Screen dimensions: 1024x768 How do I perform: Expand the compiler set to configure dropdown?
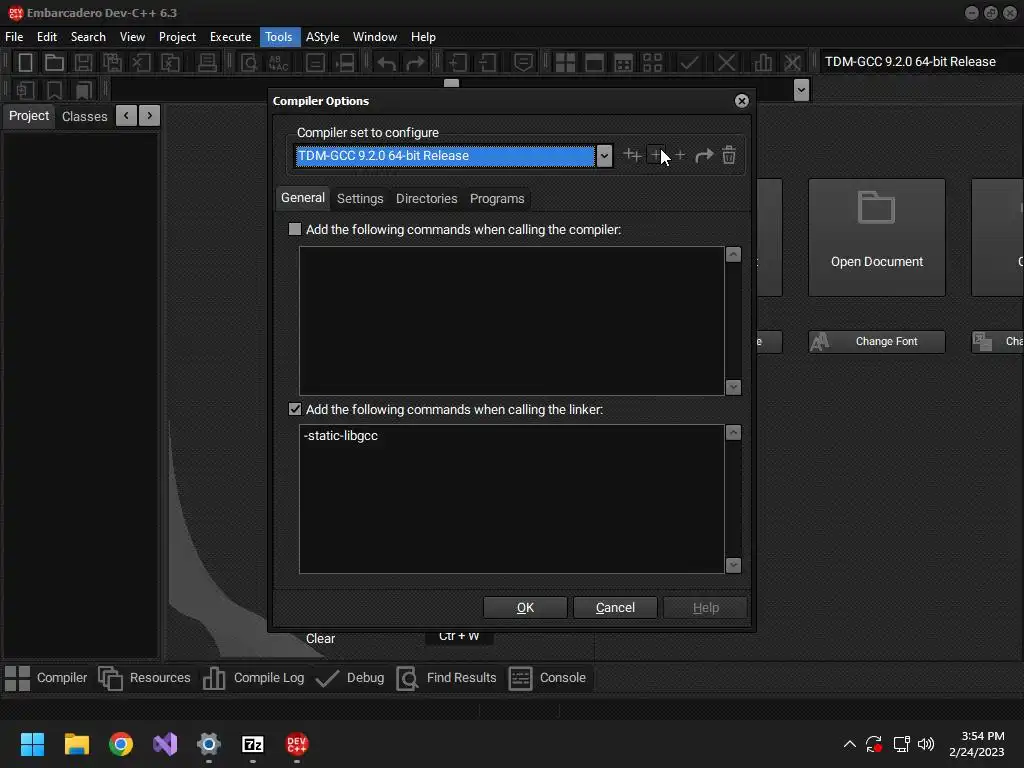click(604, 155)
